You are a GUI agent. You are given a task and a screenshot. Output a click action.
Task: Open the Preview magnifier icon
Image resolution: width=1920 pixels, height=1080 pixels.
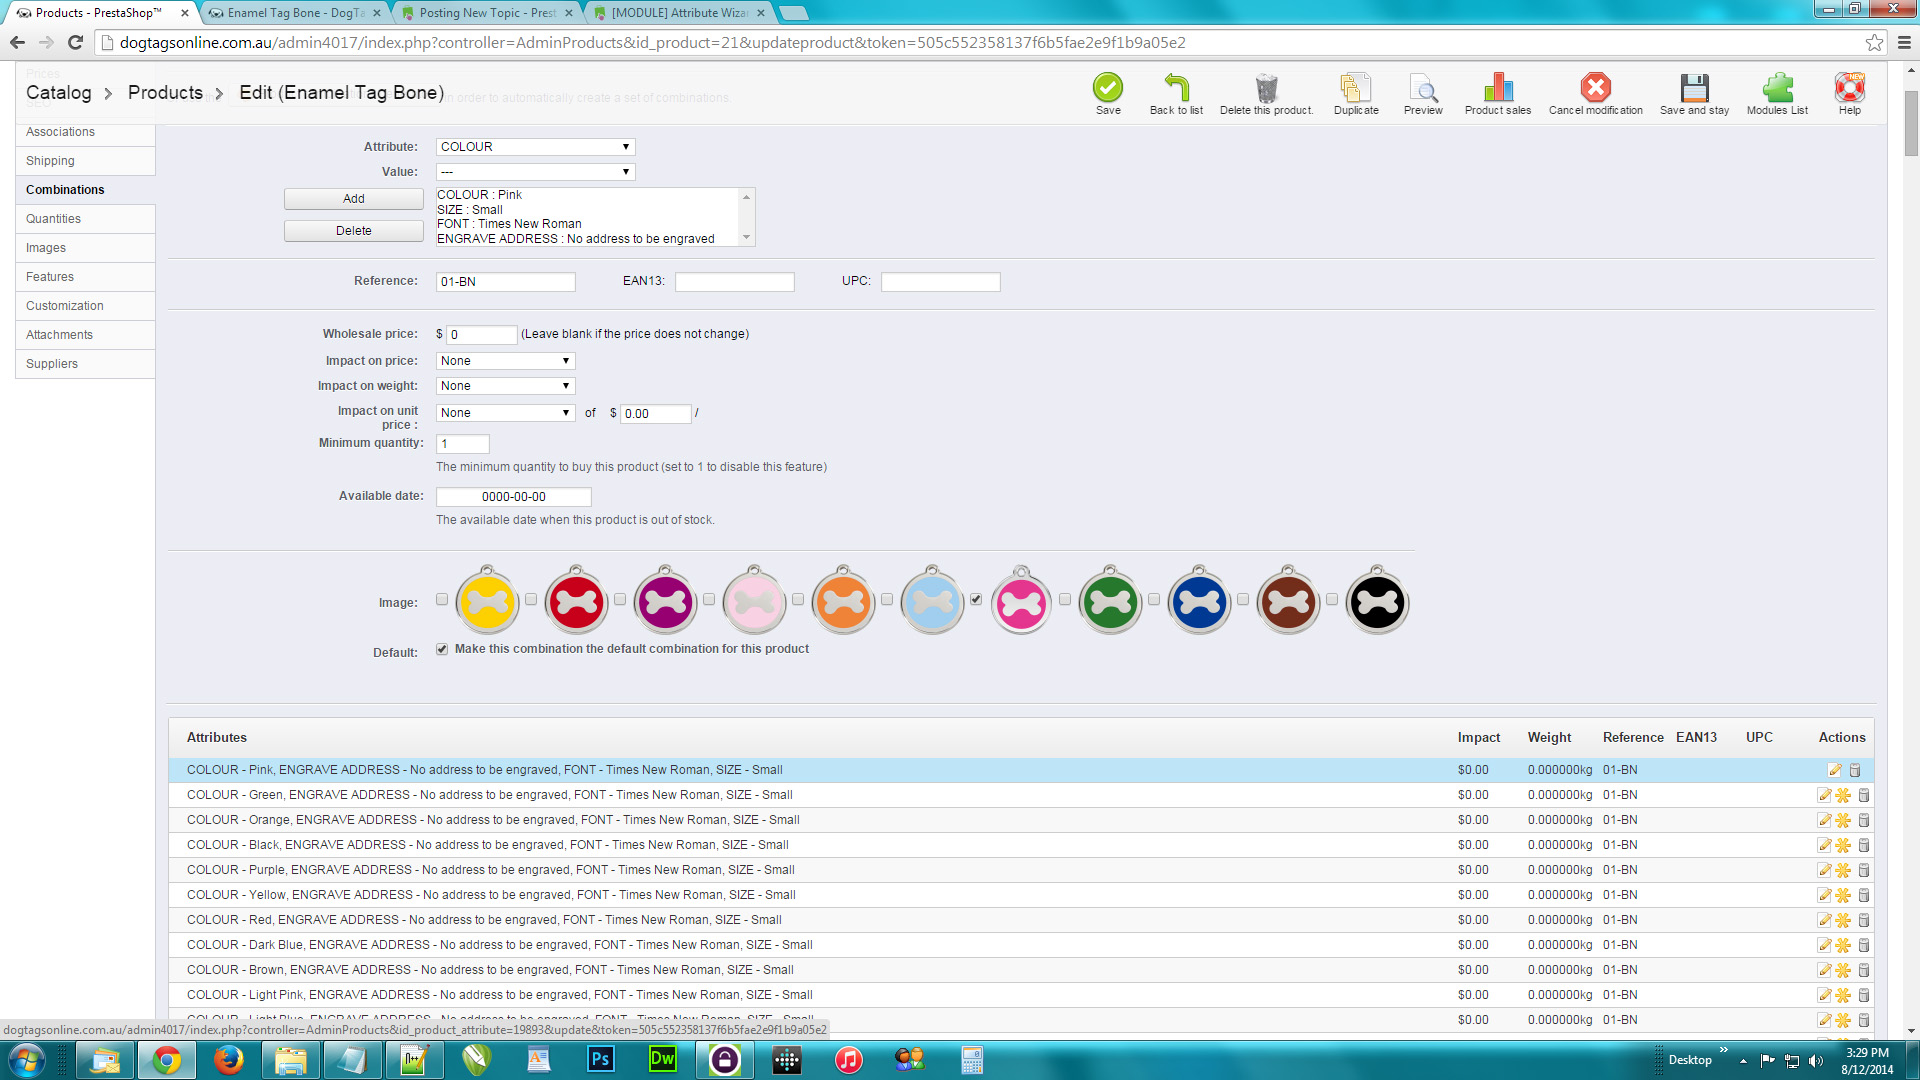pos(1422,88)
